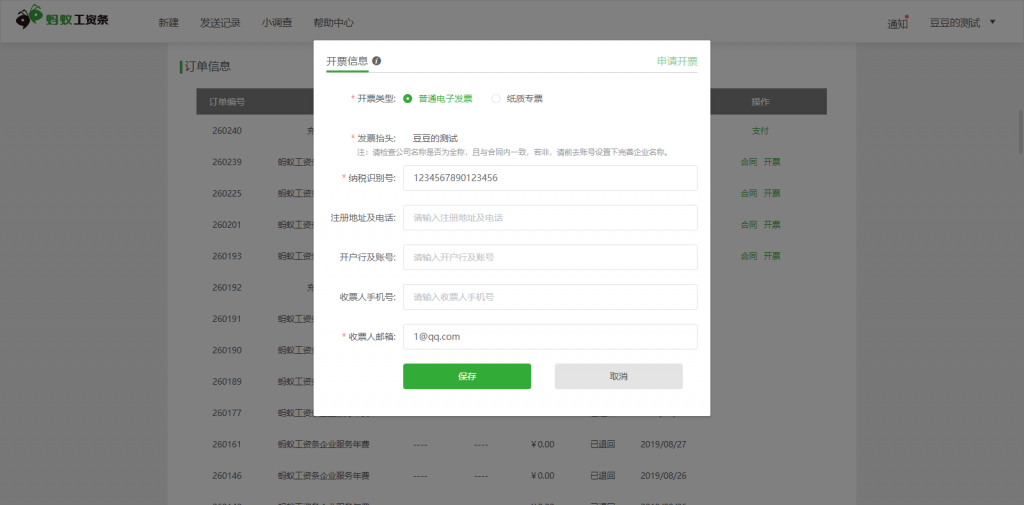Image resolution: width=1024 pixels, height=505 pixels.
Task: Click the 收票人邮箱 input field
Action: [549, 337]
